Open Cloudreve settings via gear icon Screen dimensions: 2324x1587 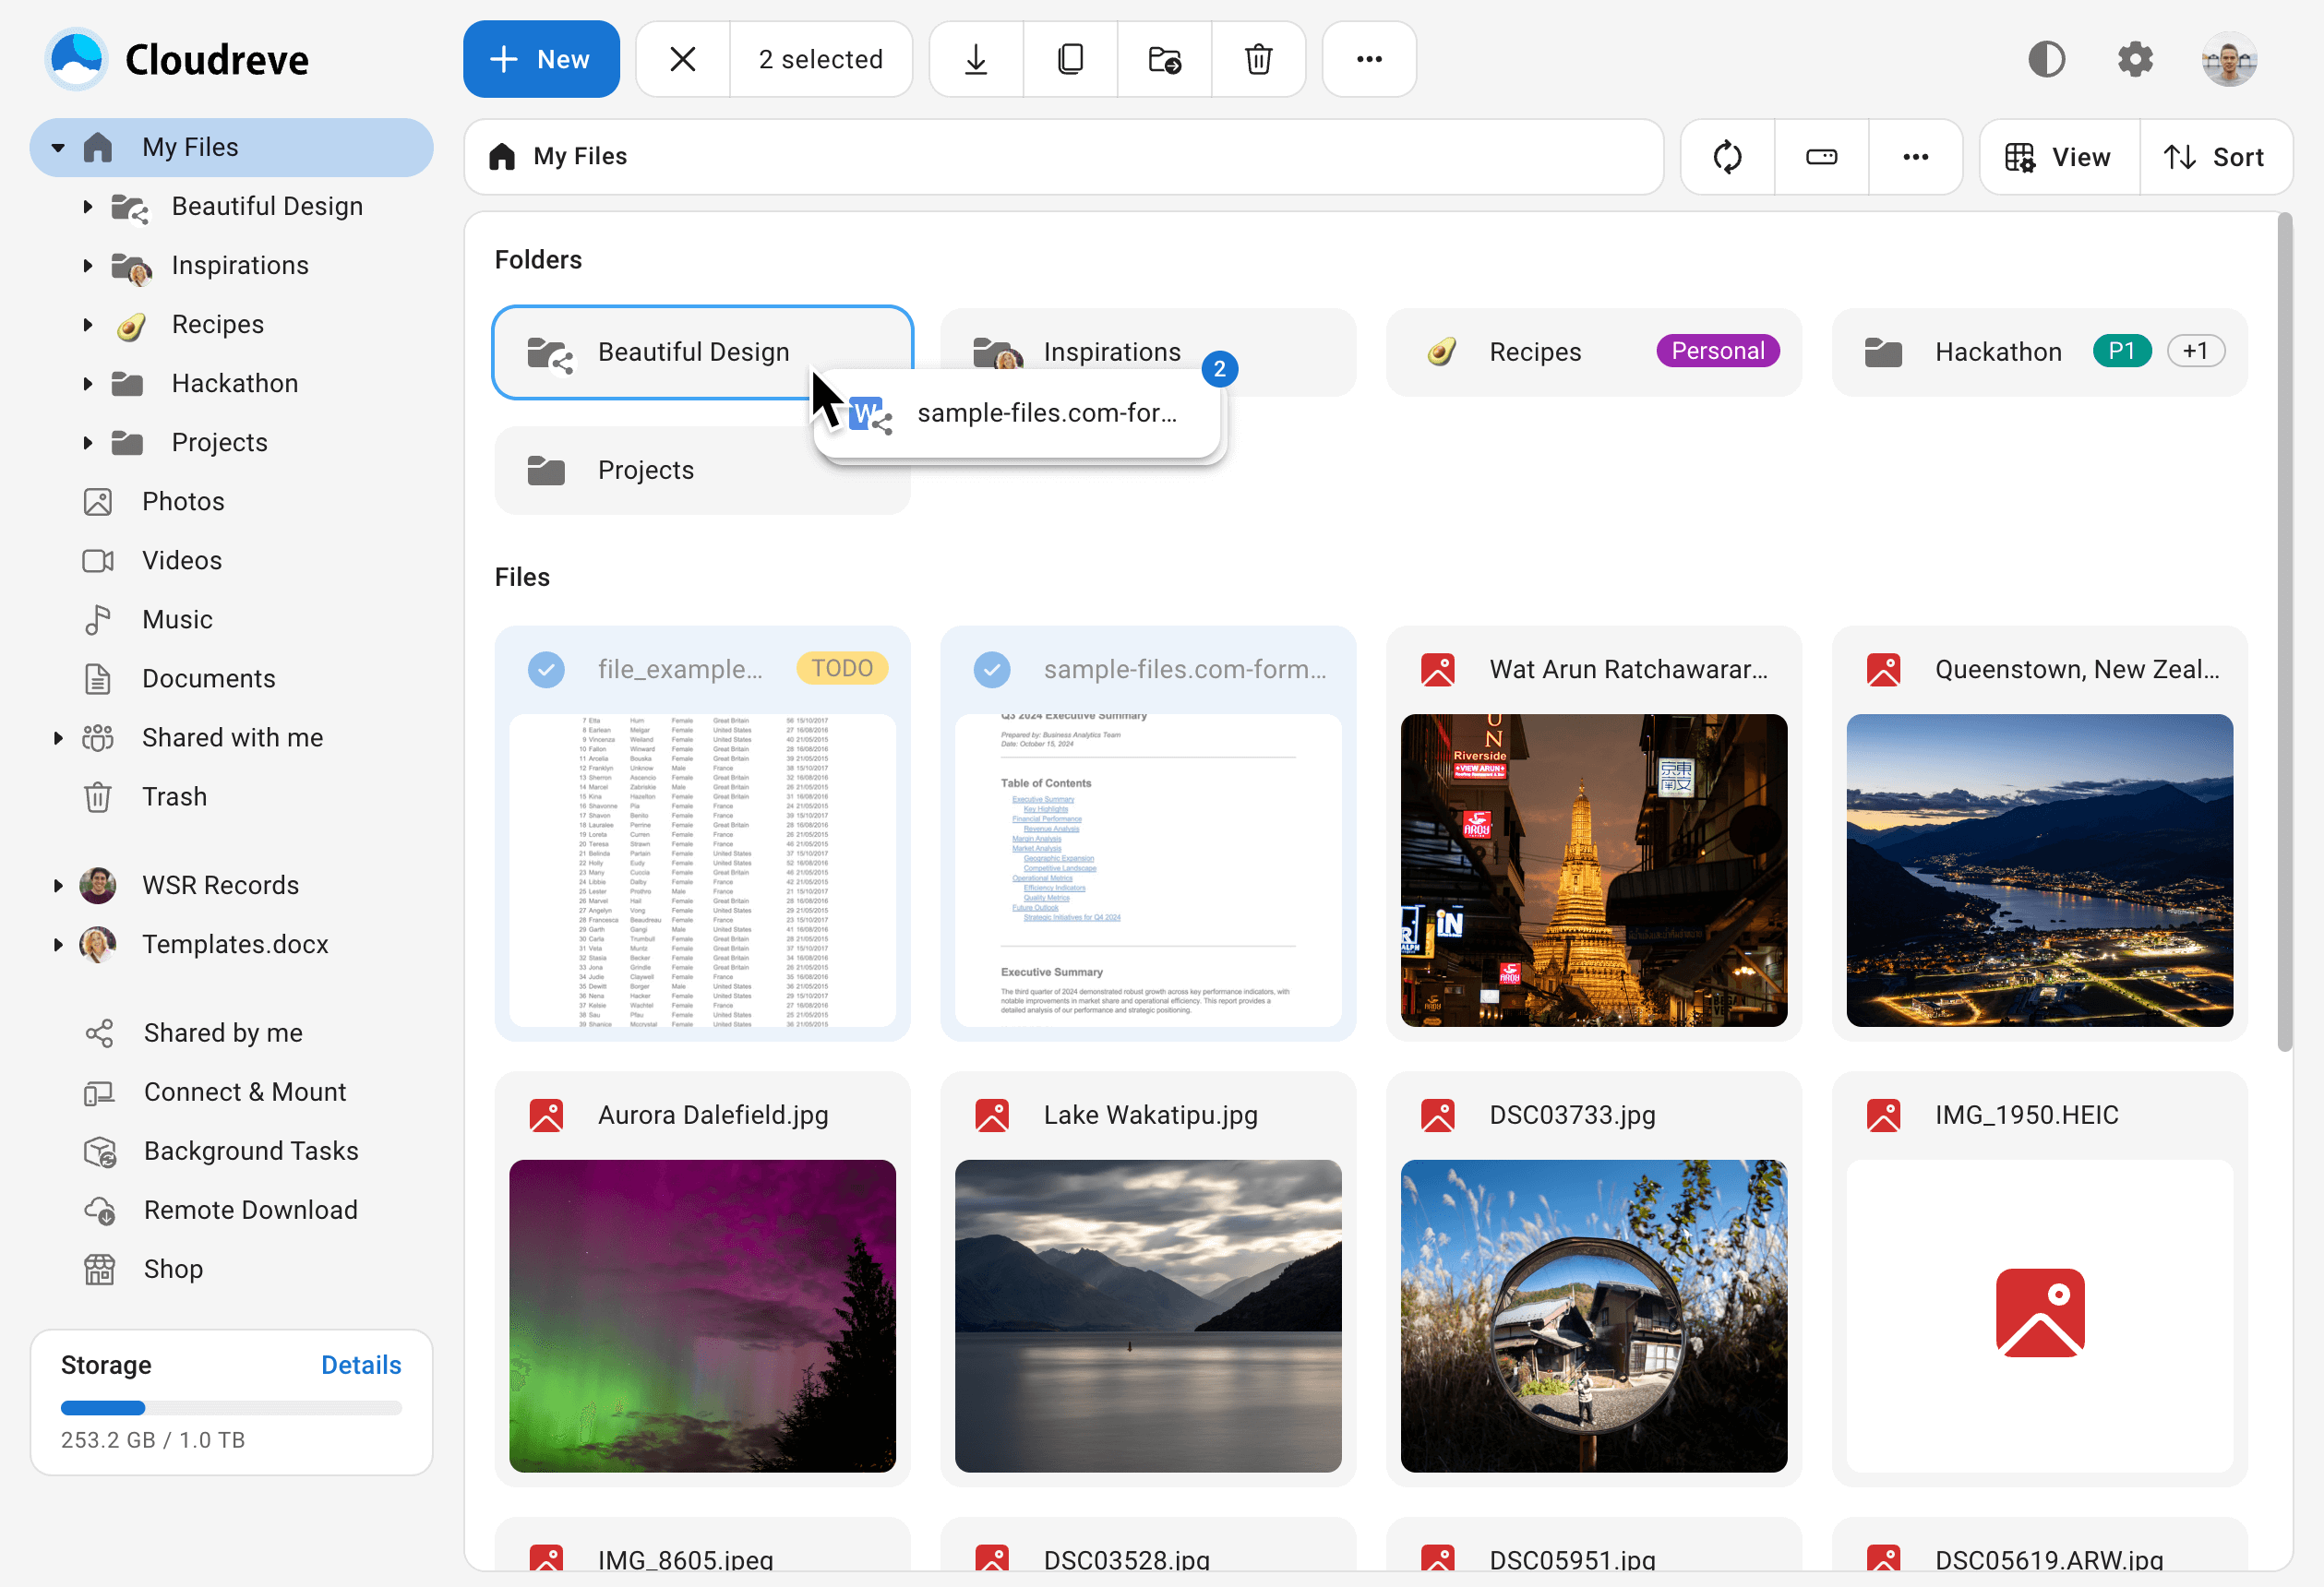[x=2136, y=59]
